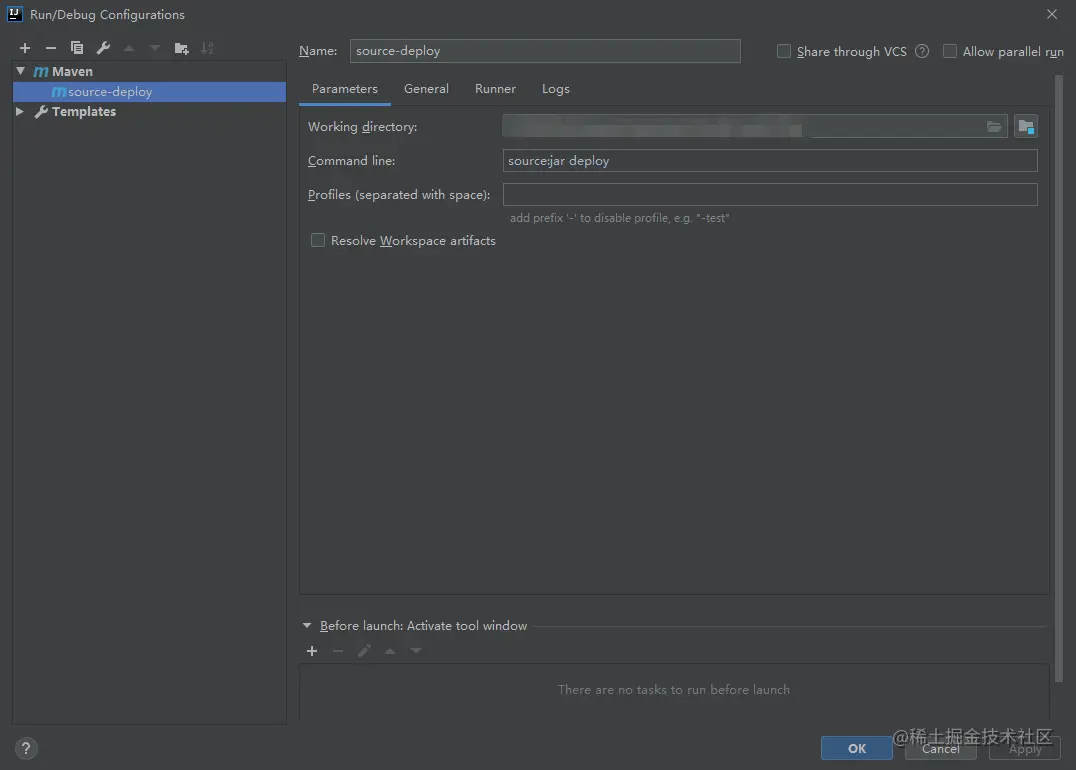Image resolution: width=1076 pixels, height=770 pixels.
Task: Collapse the Maven tree node
Action: [21, 71]
